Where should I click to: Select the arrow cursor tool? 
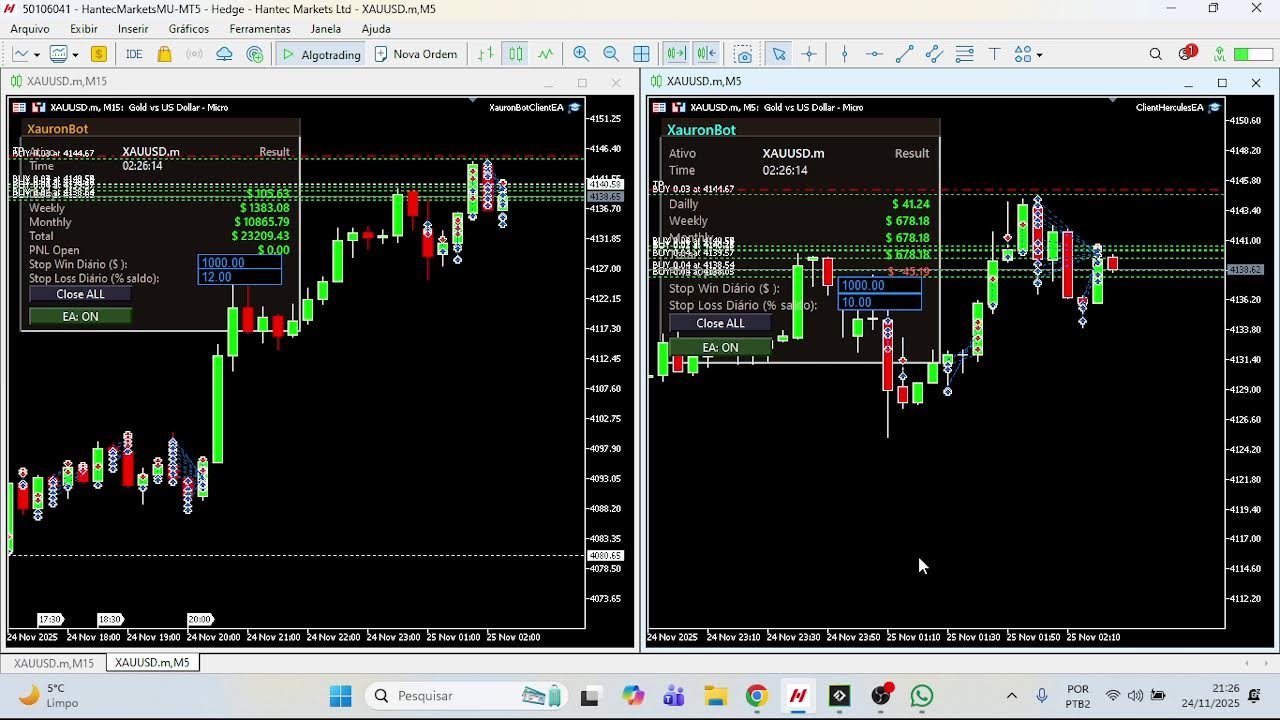(x=779, y=54)
